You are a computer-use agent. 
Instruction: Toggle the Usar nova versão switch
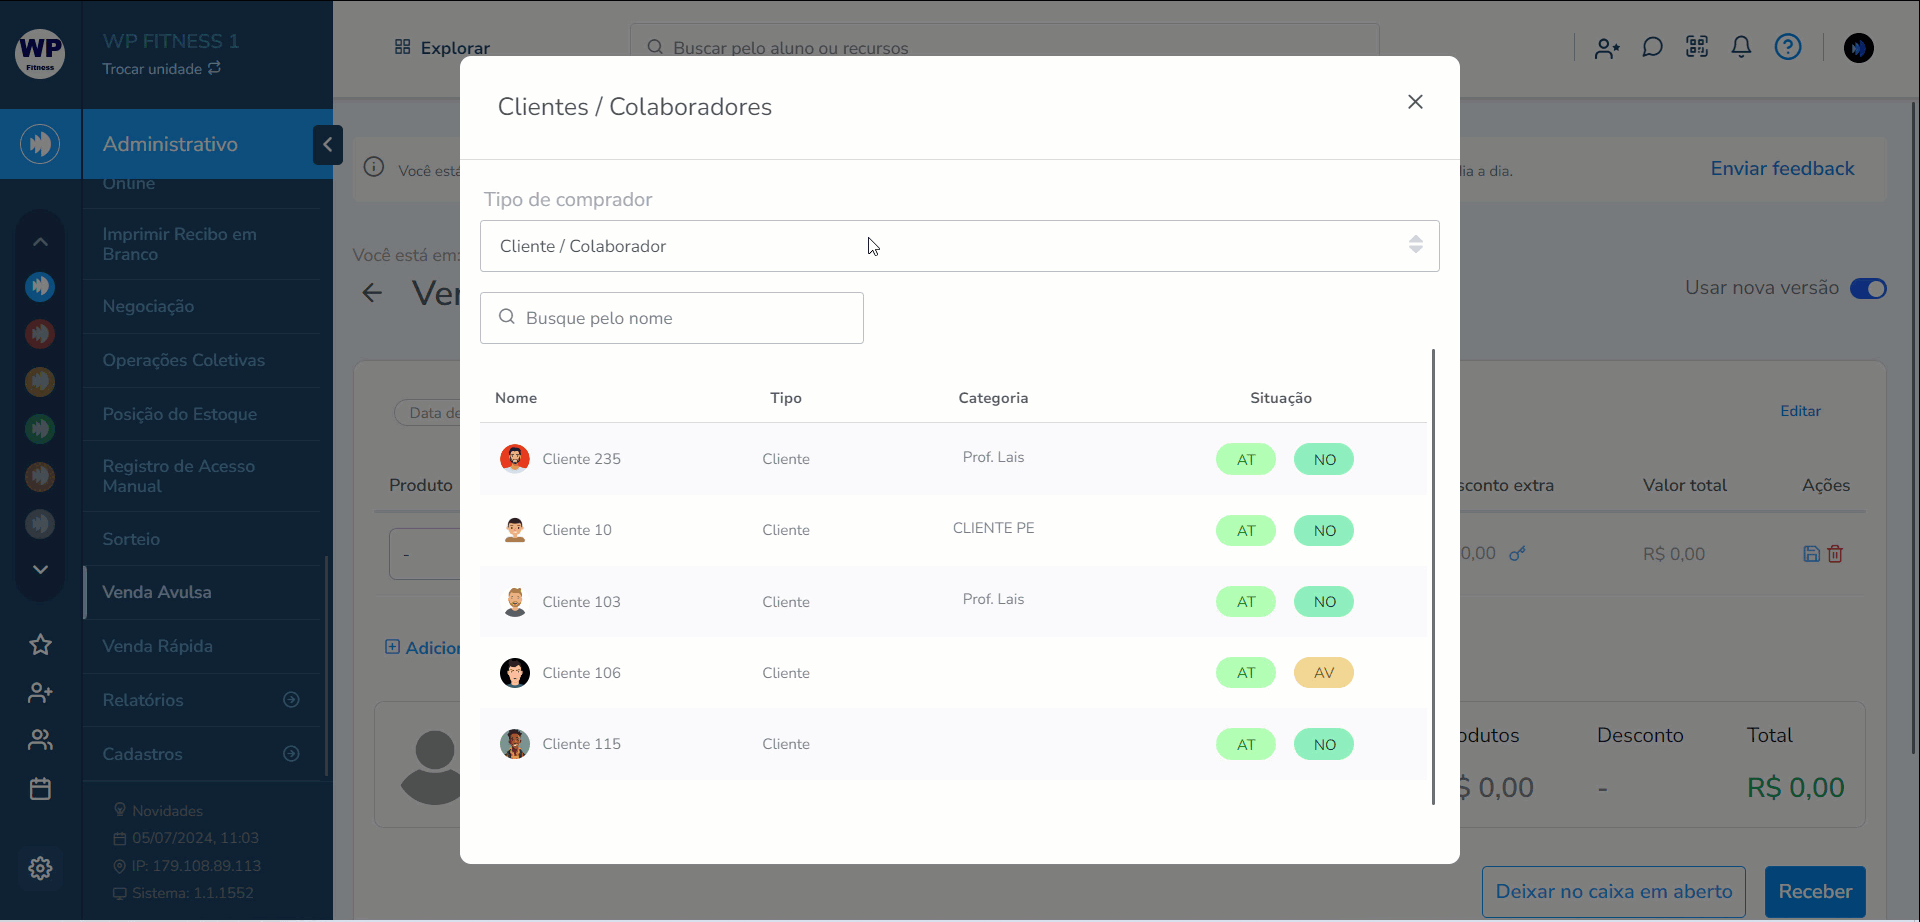click(x=1867, y=289)
